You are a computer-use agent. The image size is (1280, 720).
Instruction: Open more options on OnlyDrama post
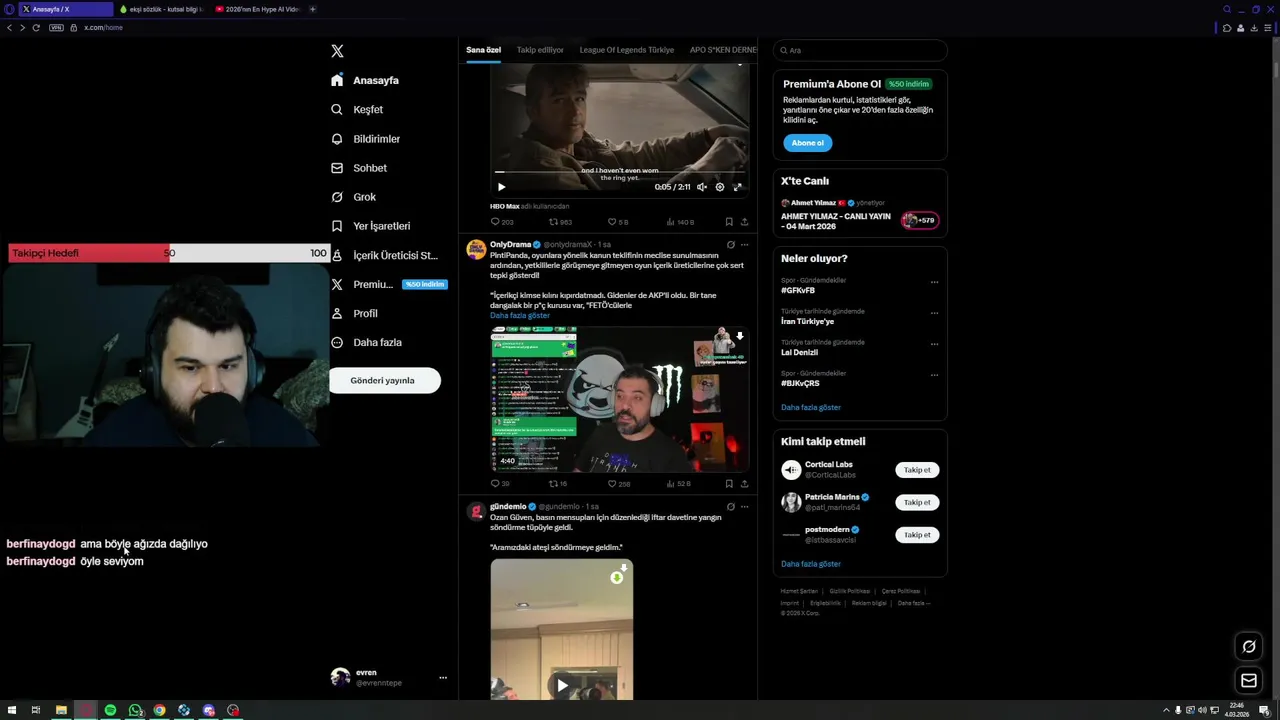point(744,244)
